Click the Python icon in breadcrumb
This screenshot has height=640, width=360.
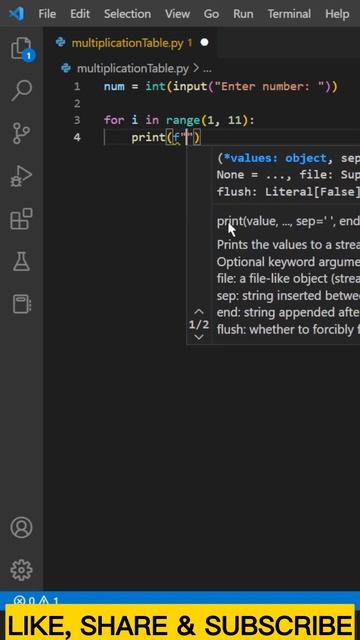point(66,68)
